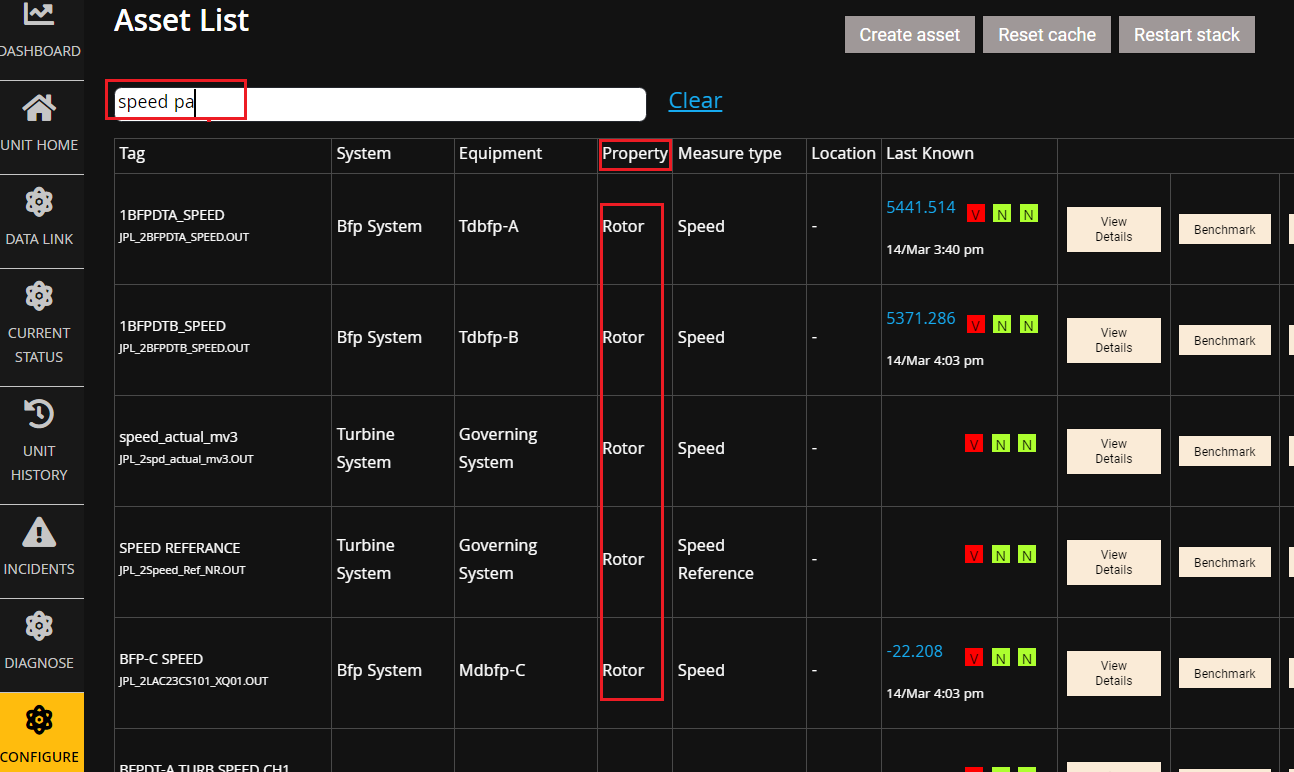This screenshot has width=1294, height=772.
Task: Click first green N flag for 1BFPDTB_SPEED
Action: click(x=1001, y=324)
